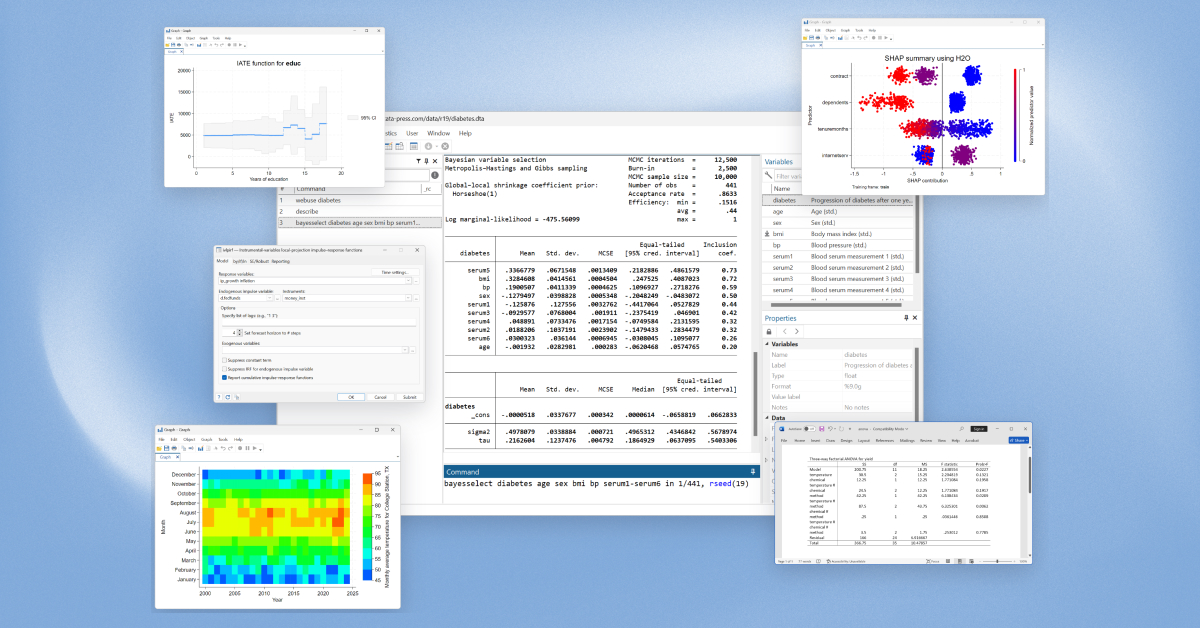
Task: Toggle Suppress IRF for endogenous impulse variable
Action: pos(223,369)
